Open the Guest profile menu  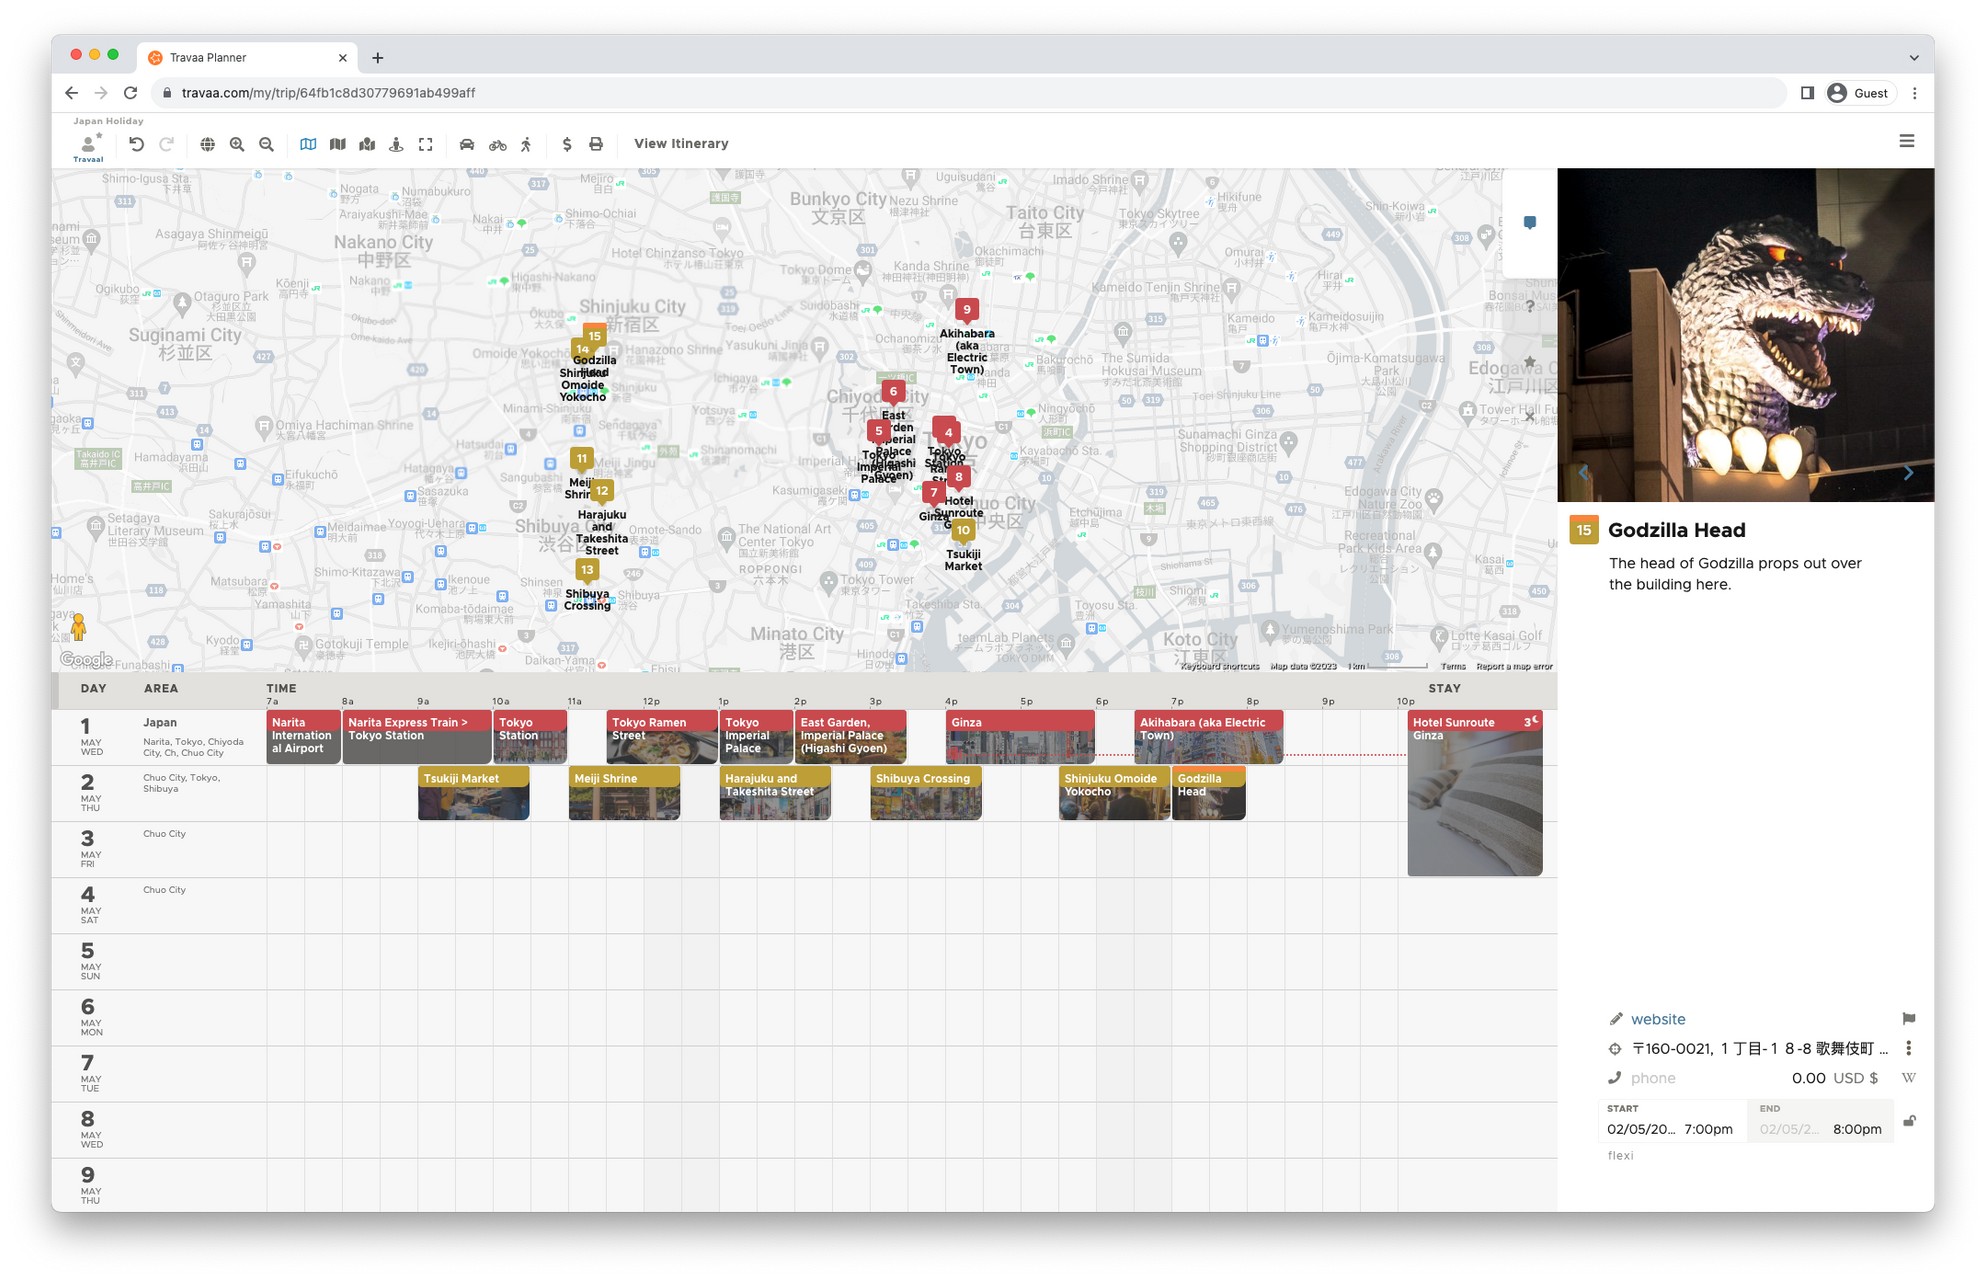(x=1860, y=93)
